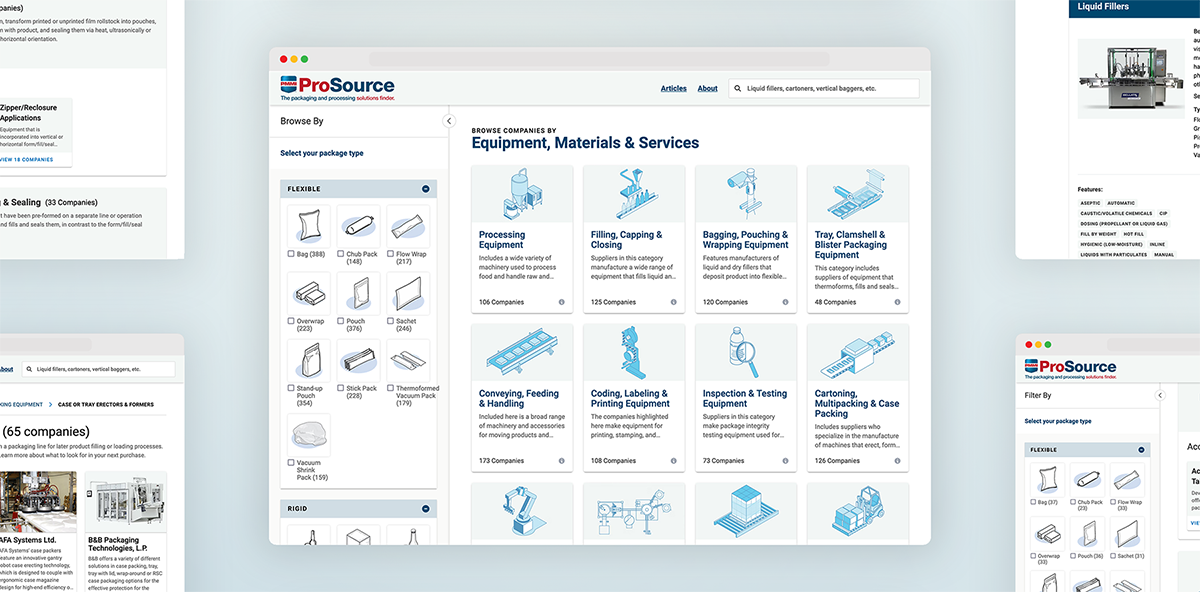Click the search magnifier icon
Image resolution: width=1200 pixels, height=592 pixels.
coord(737,89)
